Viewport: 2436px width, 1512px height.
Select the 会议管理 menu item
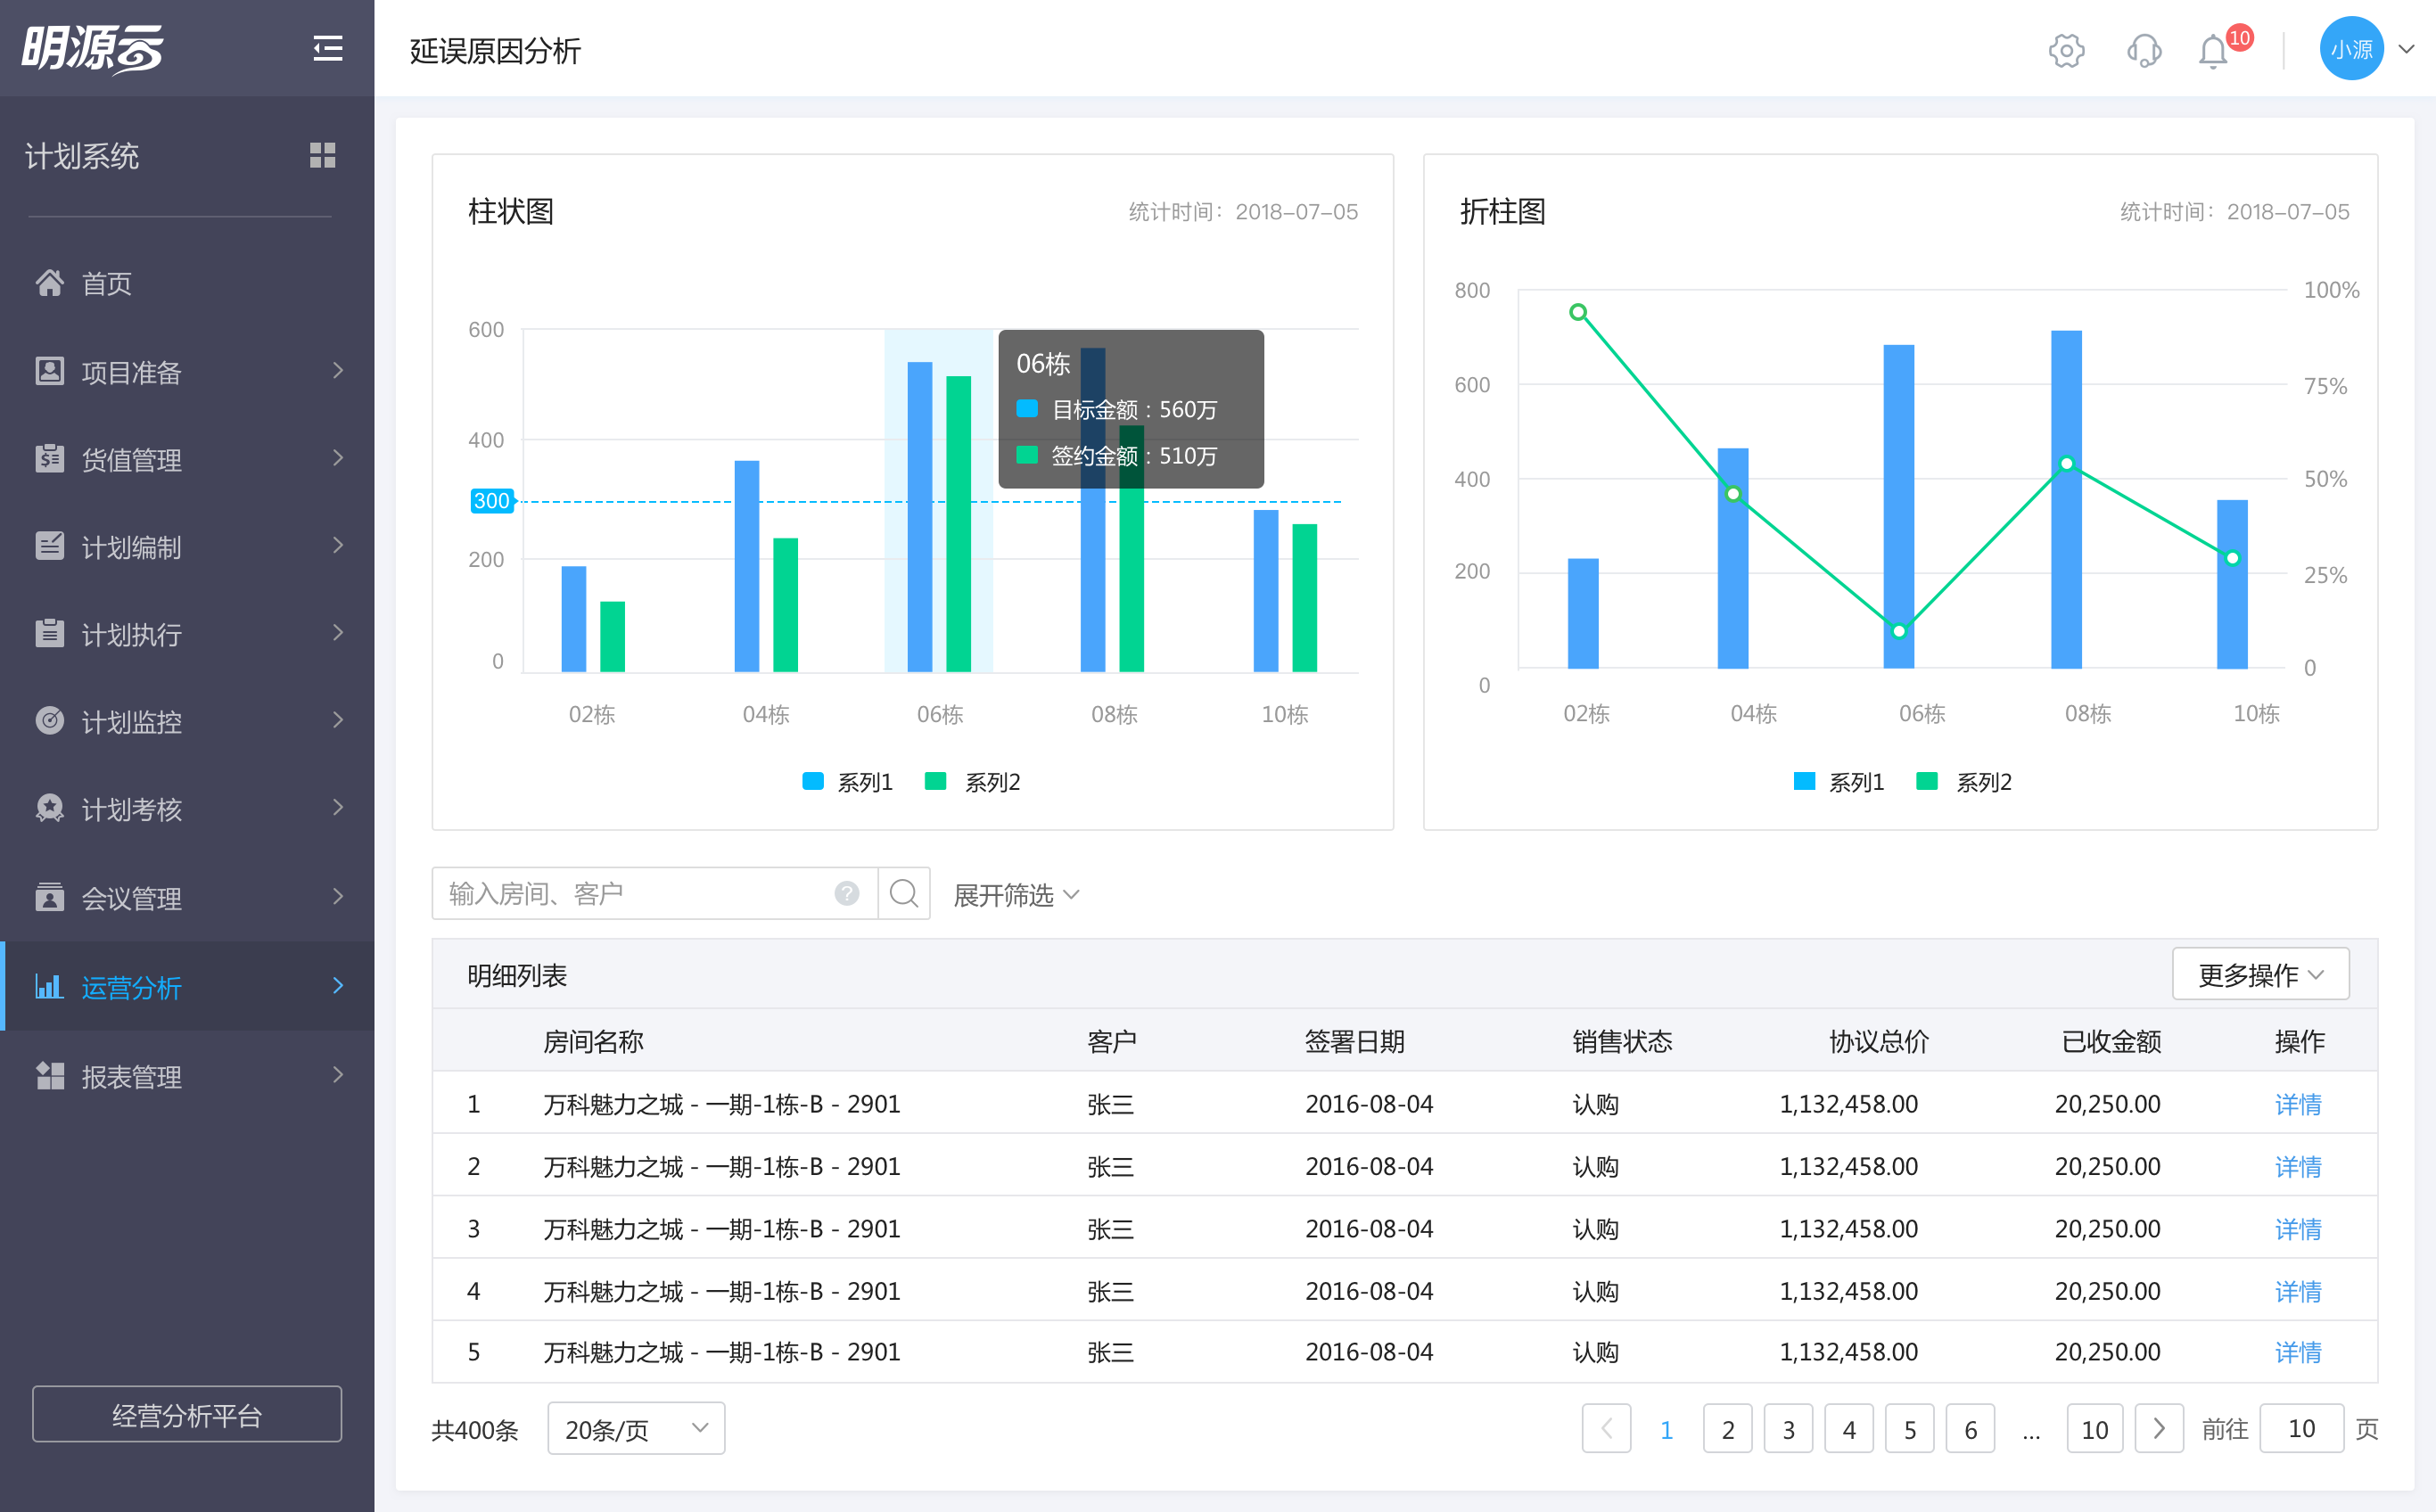coord(187,897)
